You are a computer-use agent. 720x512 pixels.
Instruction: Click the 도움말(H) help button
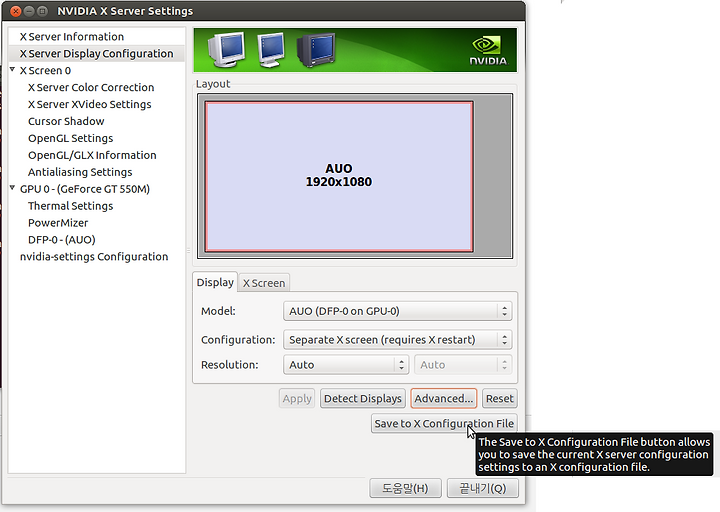click(405, 488)
